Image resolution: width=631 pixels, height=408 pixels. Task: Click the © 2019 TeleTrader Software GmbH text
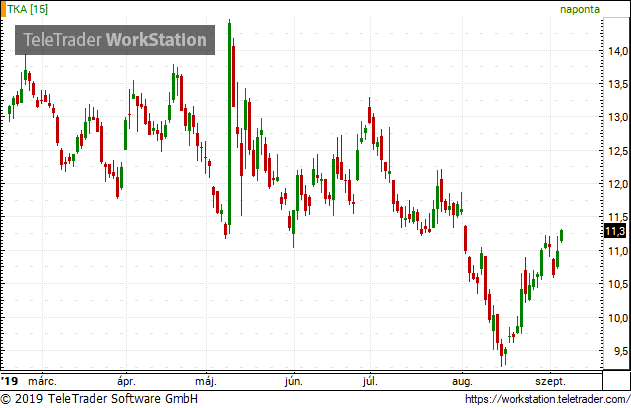point(99,399)
